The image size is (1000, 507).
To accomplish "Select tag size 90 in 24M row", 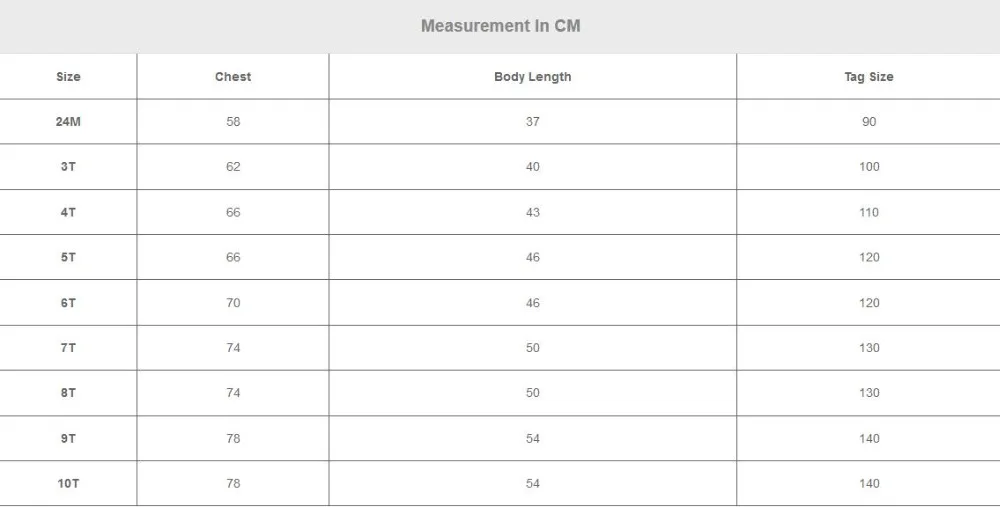I will (x=869, y=122).
